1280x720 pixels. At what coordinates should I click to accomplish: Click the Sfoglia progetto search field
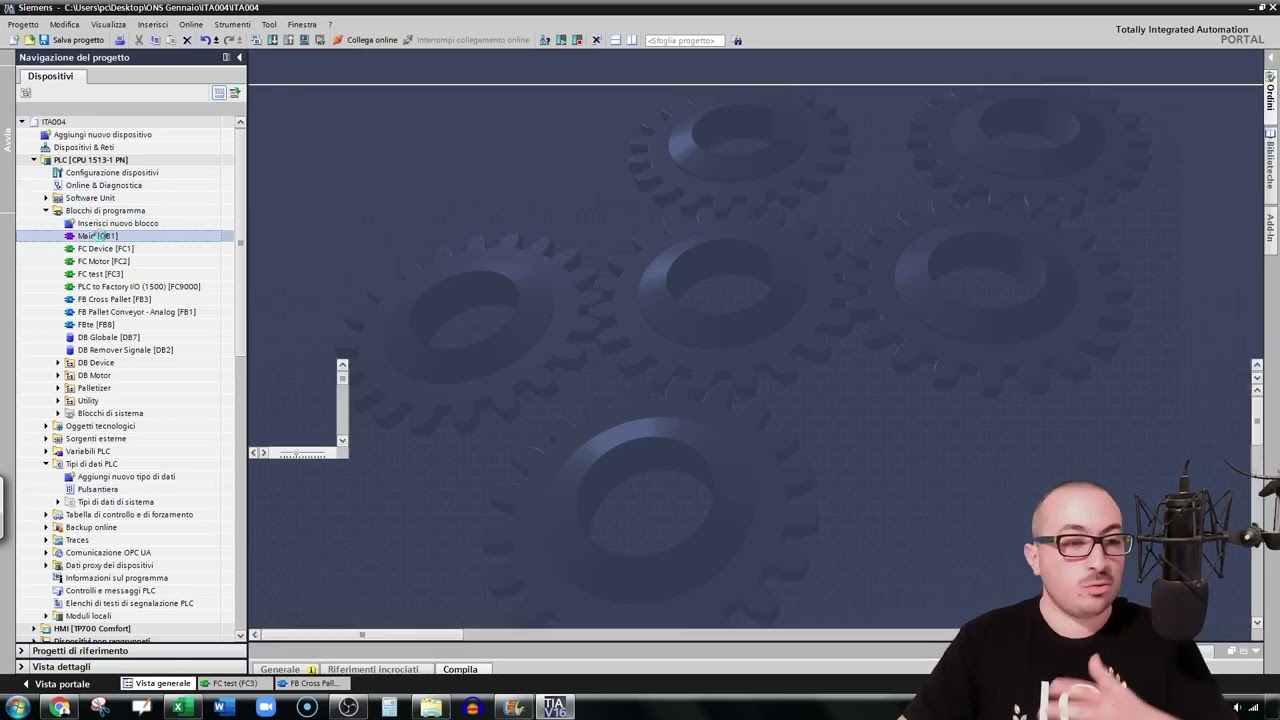coord(685,40)
